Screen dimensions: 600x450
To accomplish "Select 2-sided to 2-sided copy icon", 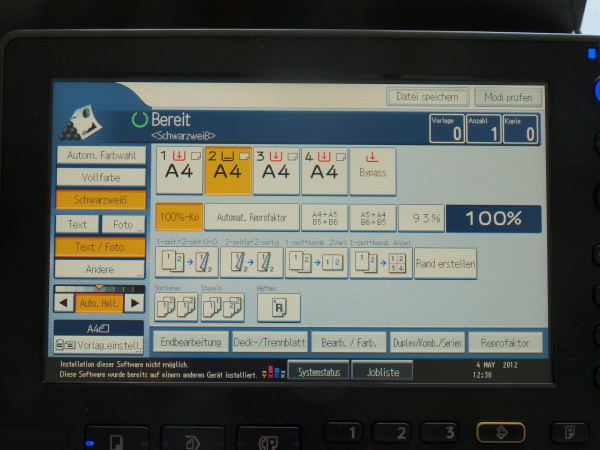I will click(x=250, y=263).
